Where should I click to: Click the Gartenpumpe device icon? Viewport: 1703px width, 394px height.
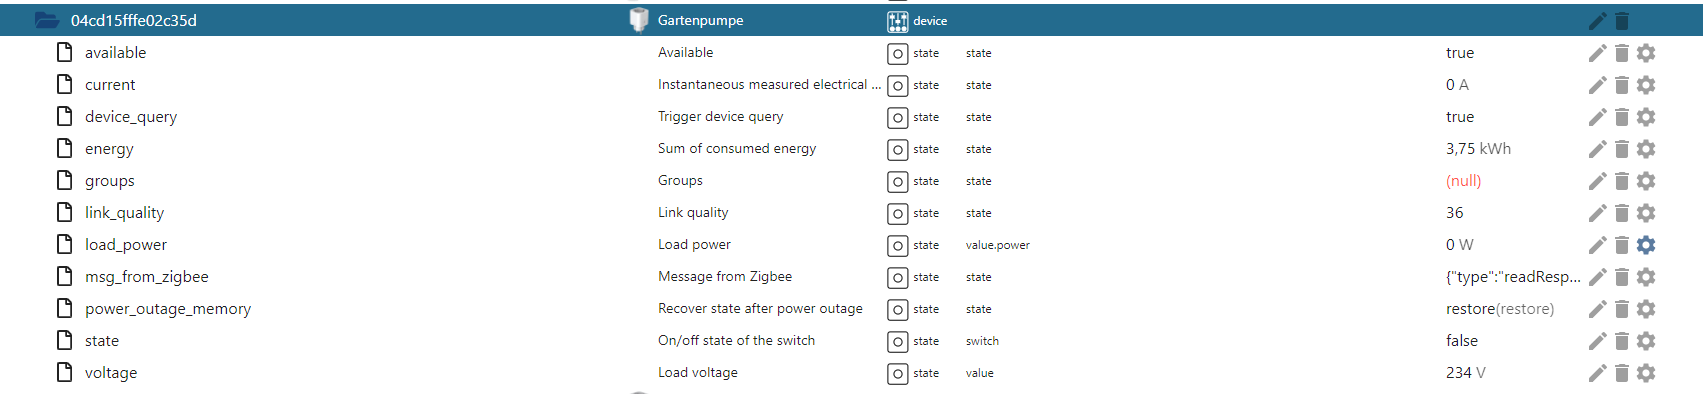(x=639, y=20)
